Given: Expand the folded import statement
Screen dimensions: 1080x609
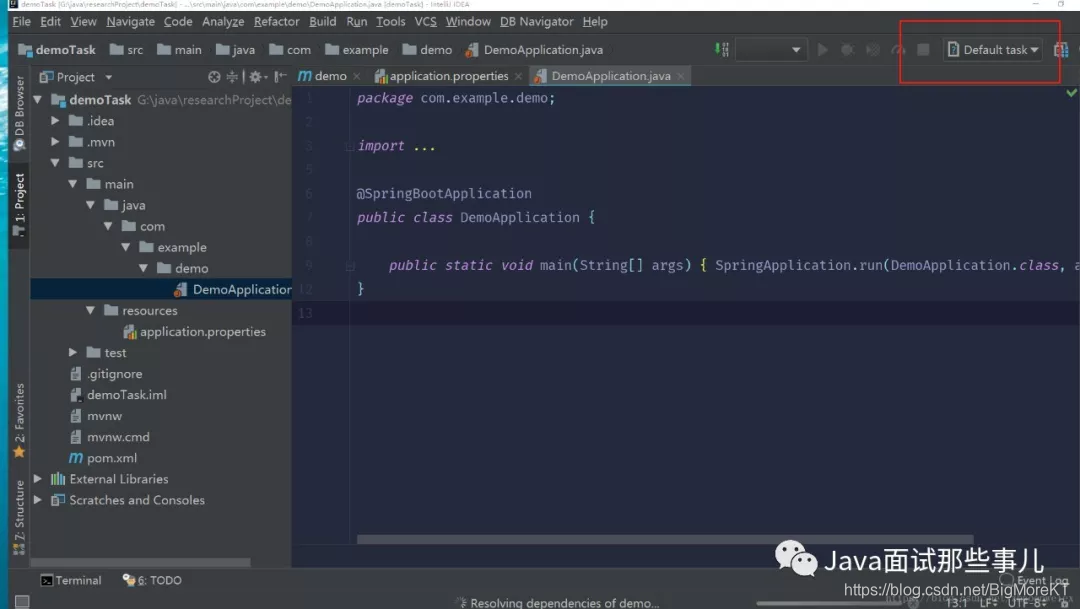Looking at the screenshot, I should pyautogui.click(x=349, y=146).
